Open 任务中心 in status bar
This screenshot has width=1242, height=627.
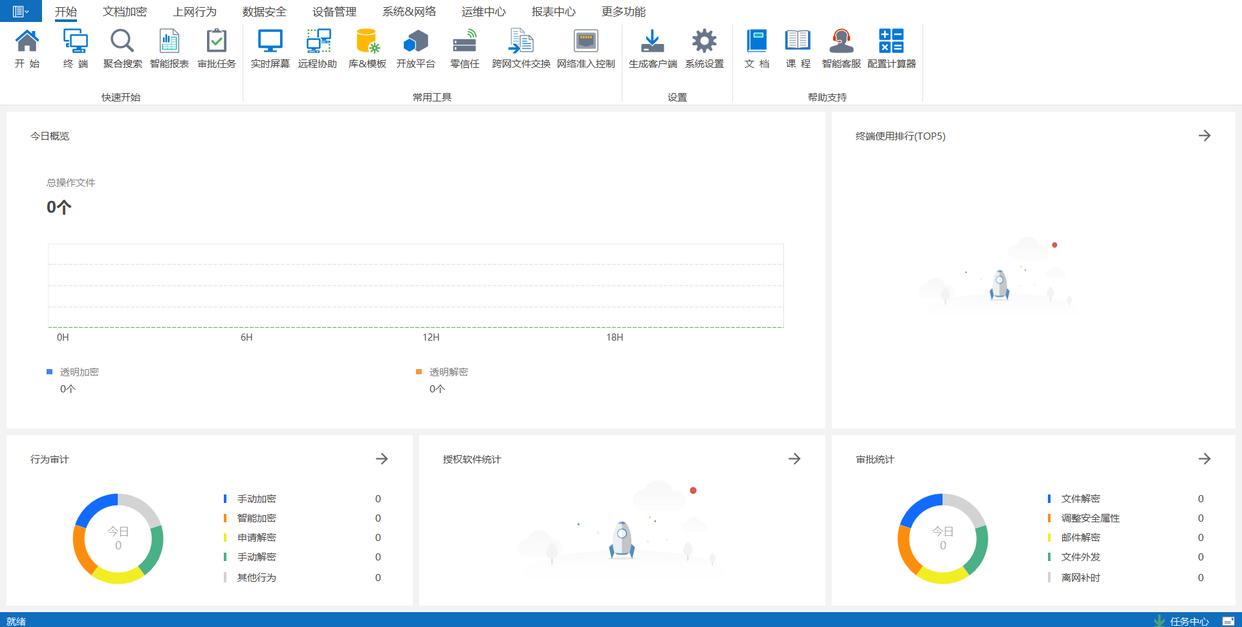point(1182,621)
